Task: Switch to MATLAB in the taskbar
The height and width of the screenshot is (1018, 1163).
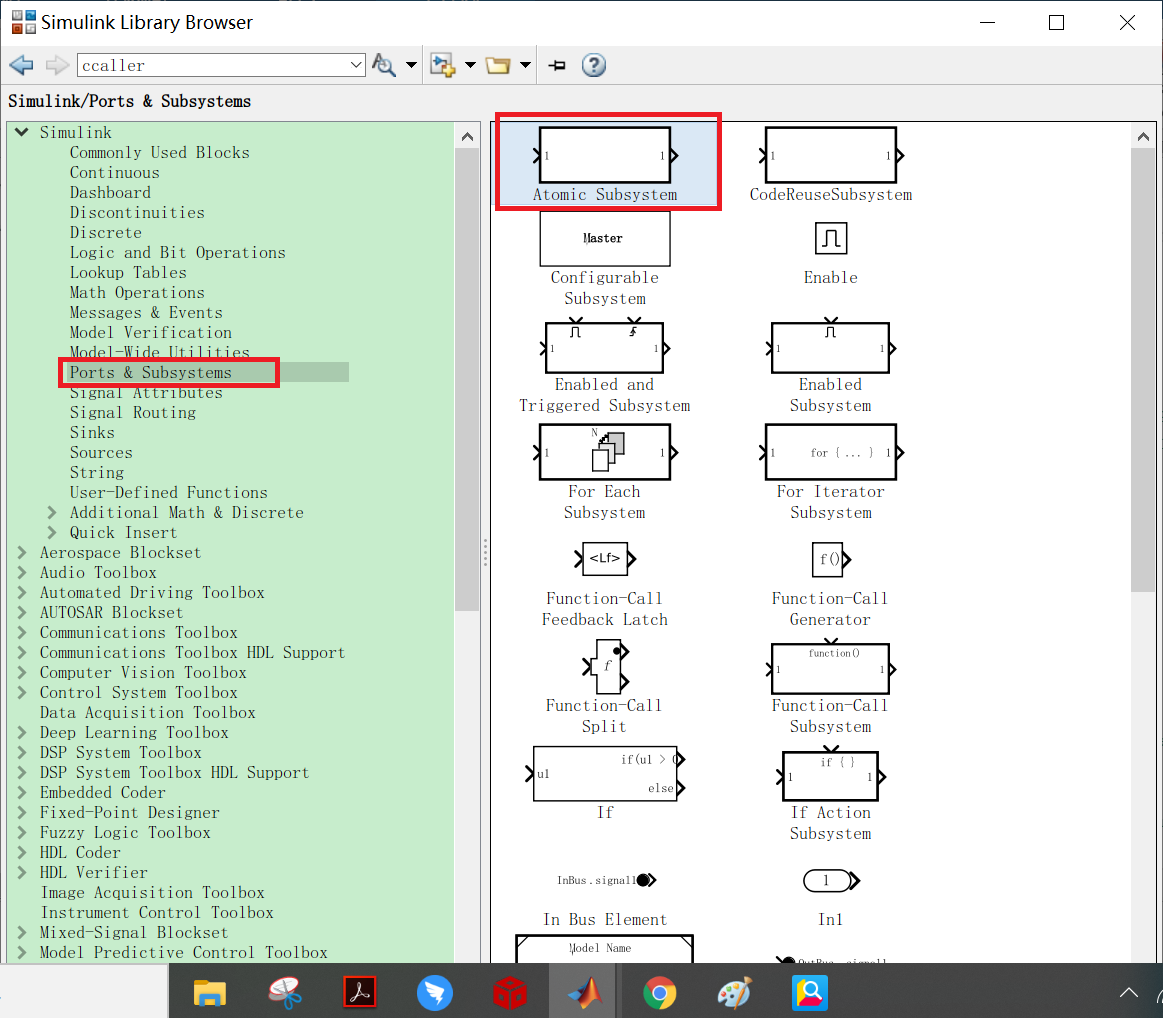Action: [x=585, y=993]
